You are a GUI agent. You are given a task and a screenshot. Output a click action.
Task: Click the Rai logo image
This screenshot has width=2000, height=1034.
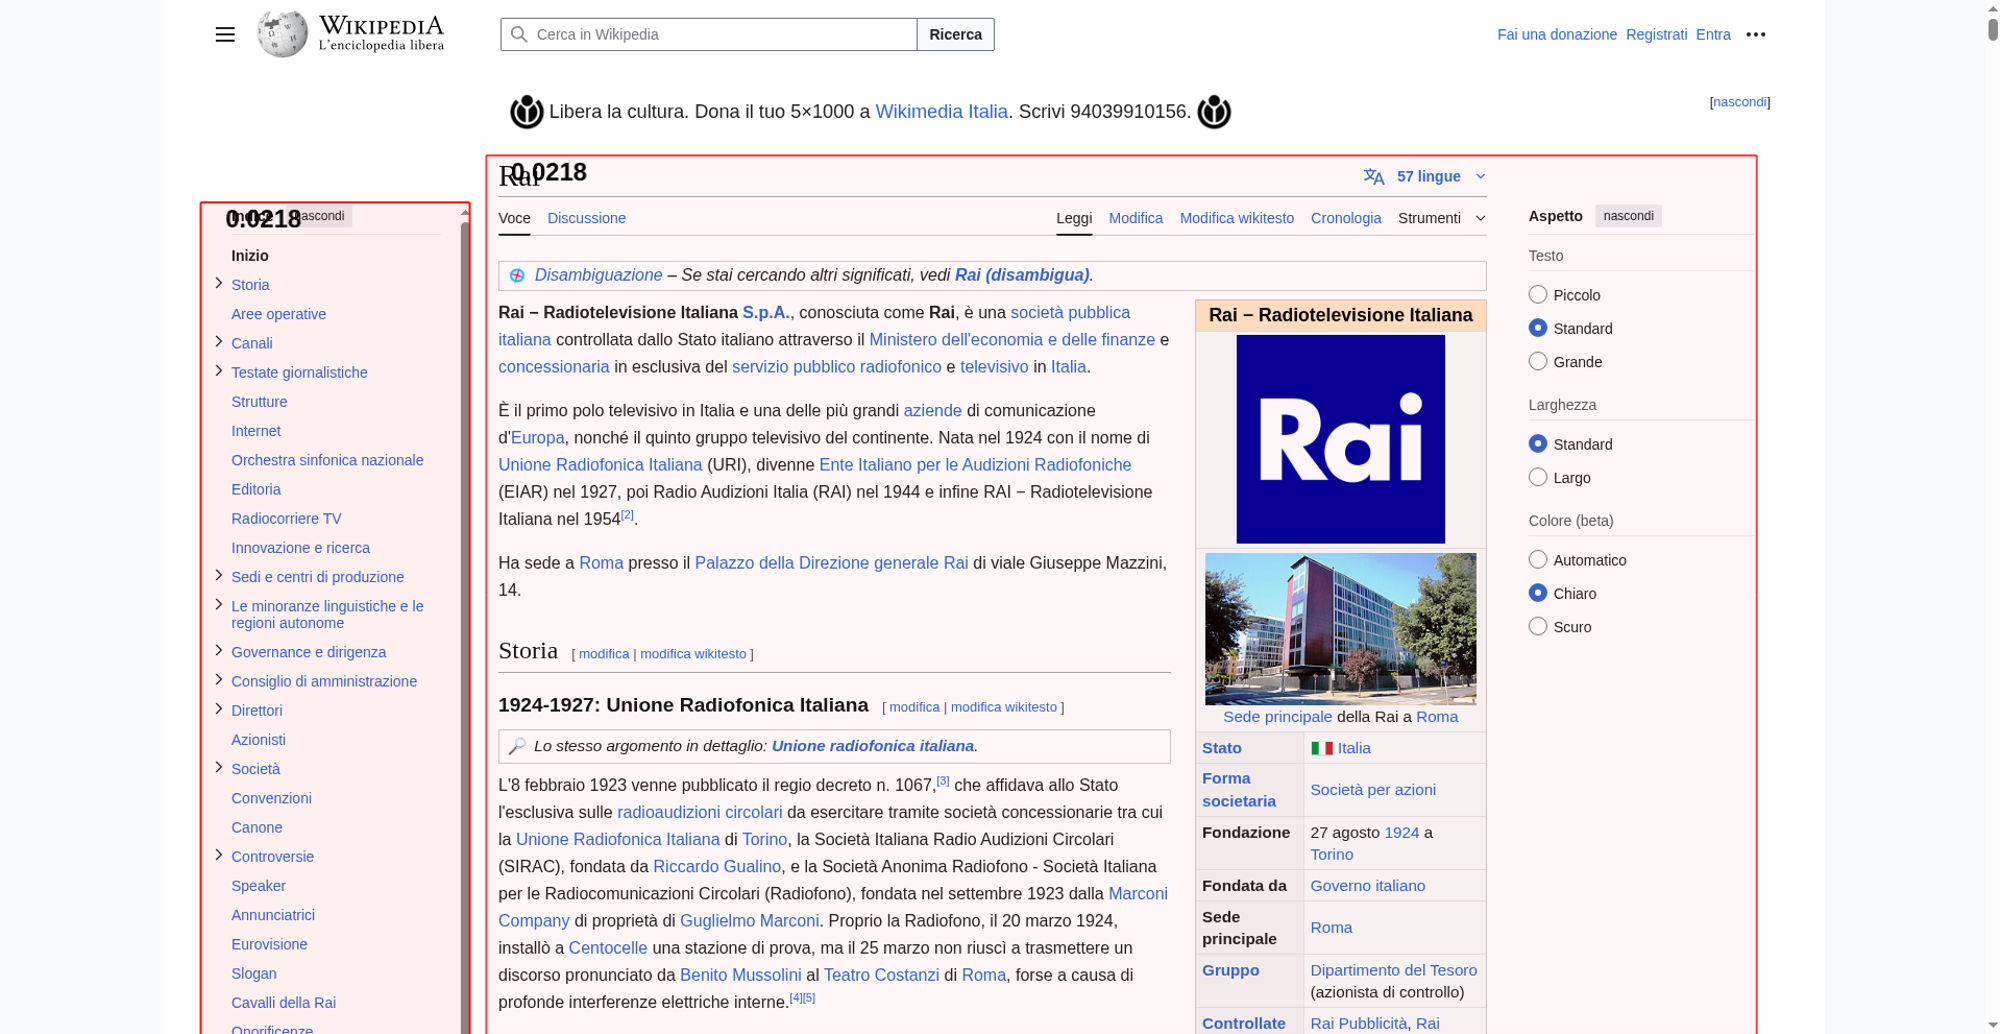[x=1340, y=439]
